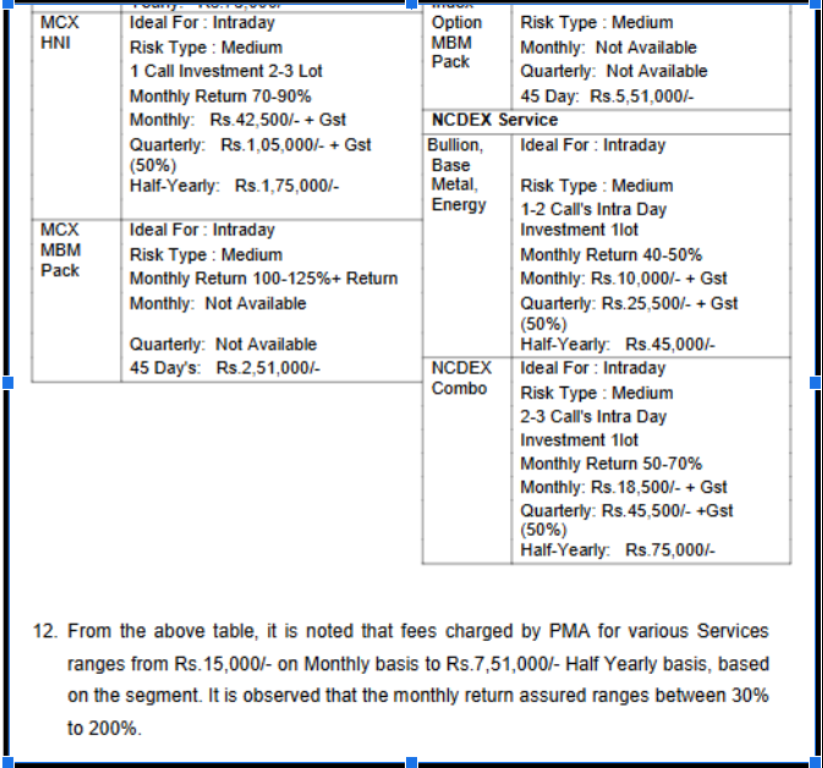Click the NCDEX Combo table cell
This screenshot has height=768, width=823.
pos(461,378)
